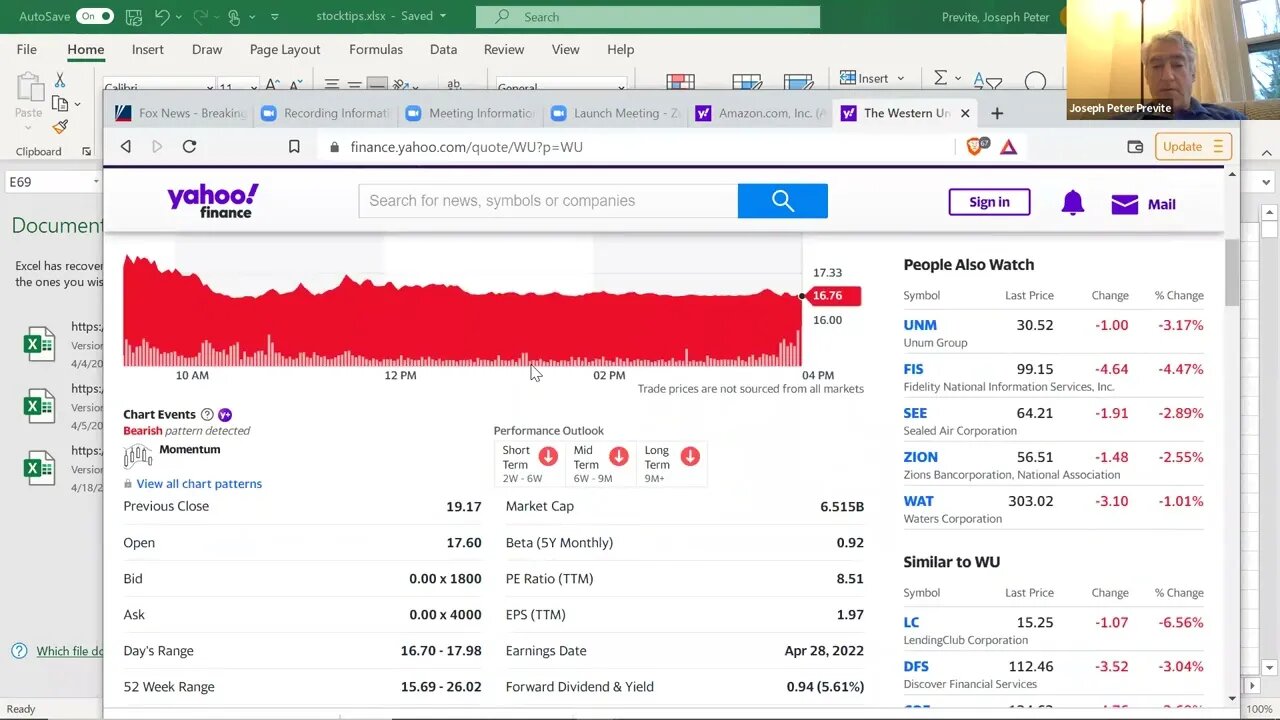Open the Name Box dropdown for E69
Viewport: 1280px width, 720px height.
[96, 182]
